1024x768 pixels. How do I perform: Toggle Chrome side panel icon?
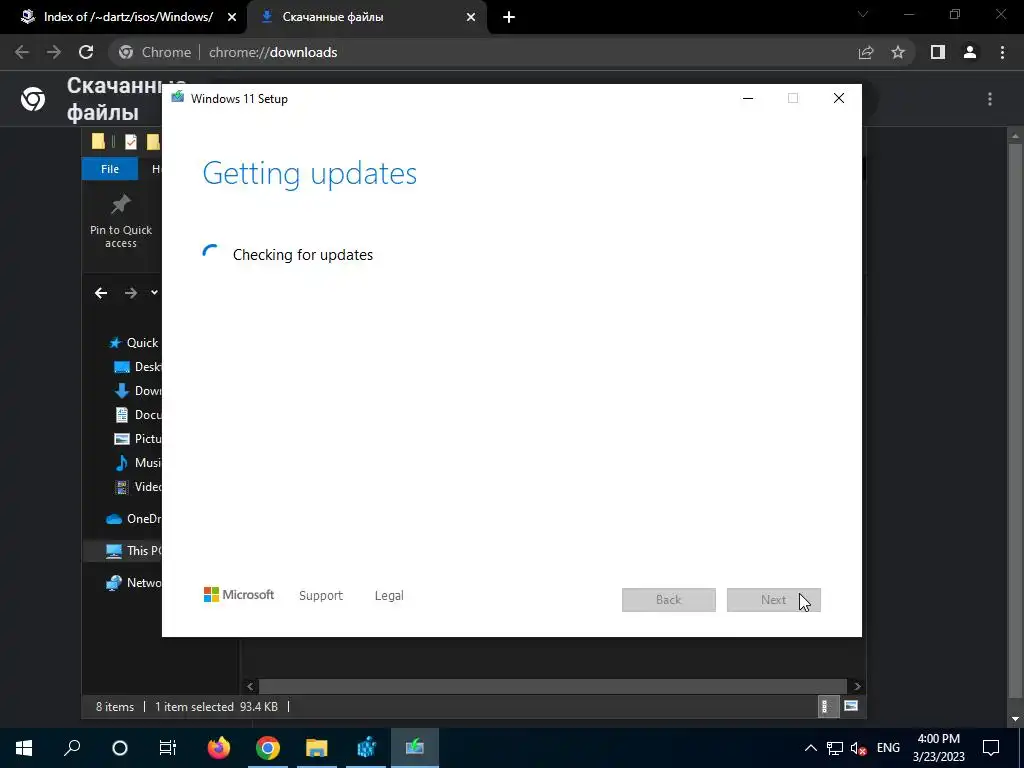[x=938, y=52]
